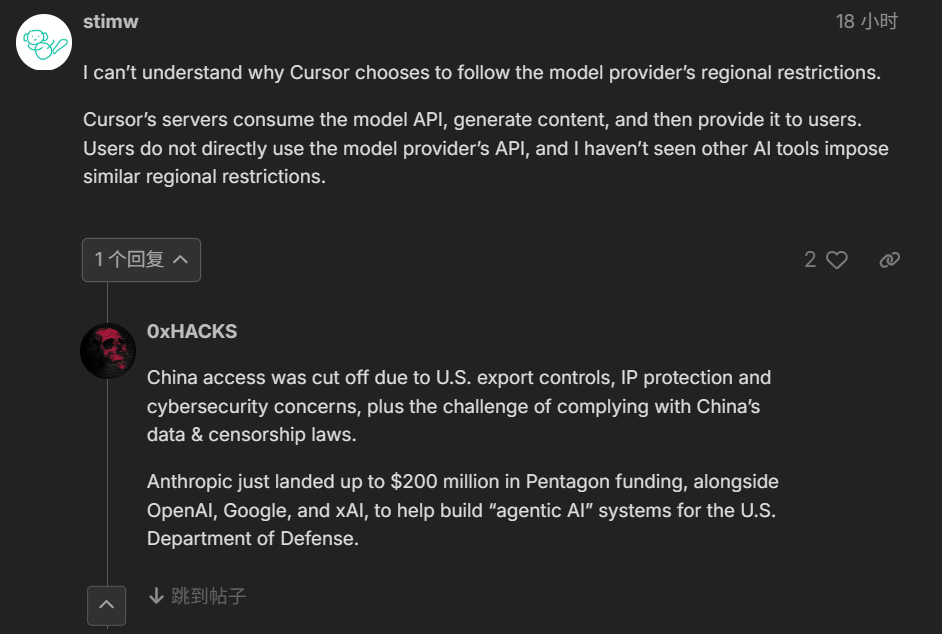Open stimw username profile
The width and height of the screenshot is (942, 634).
111,22
